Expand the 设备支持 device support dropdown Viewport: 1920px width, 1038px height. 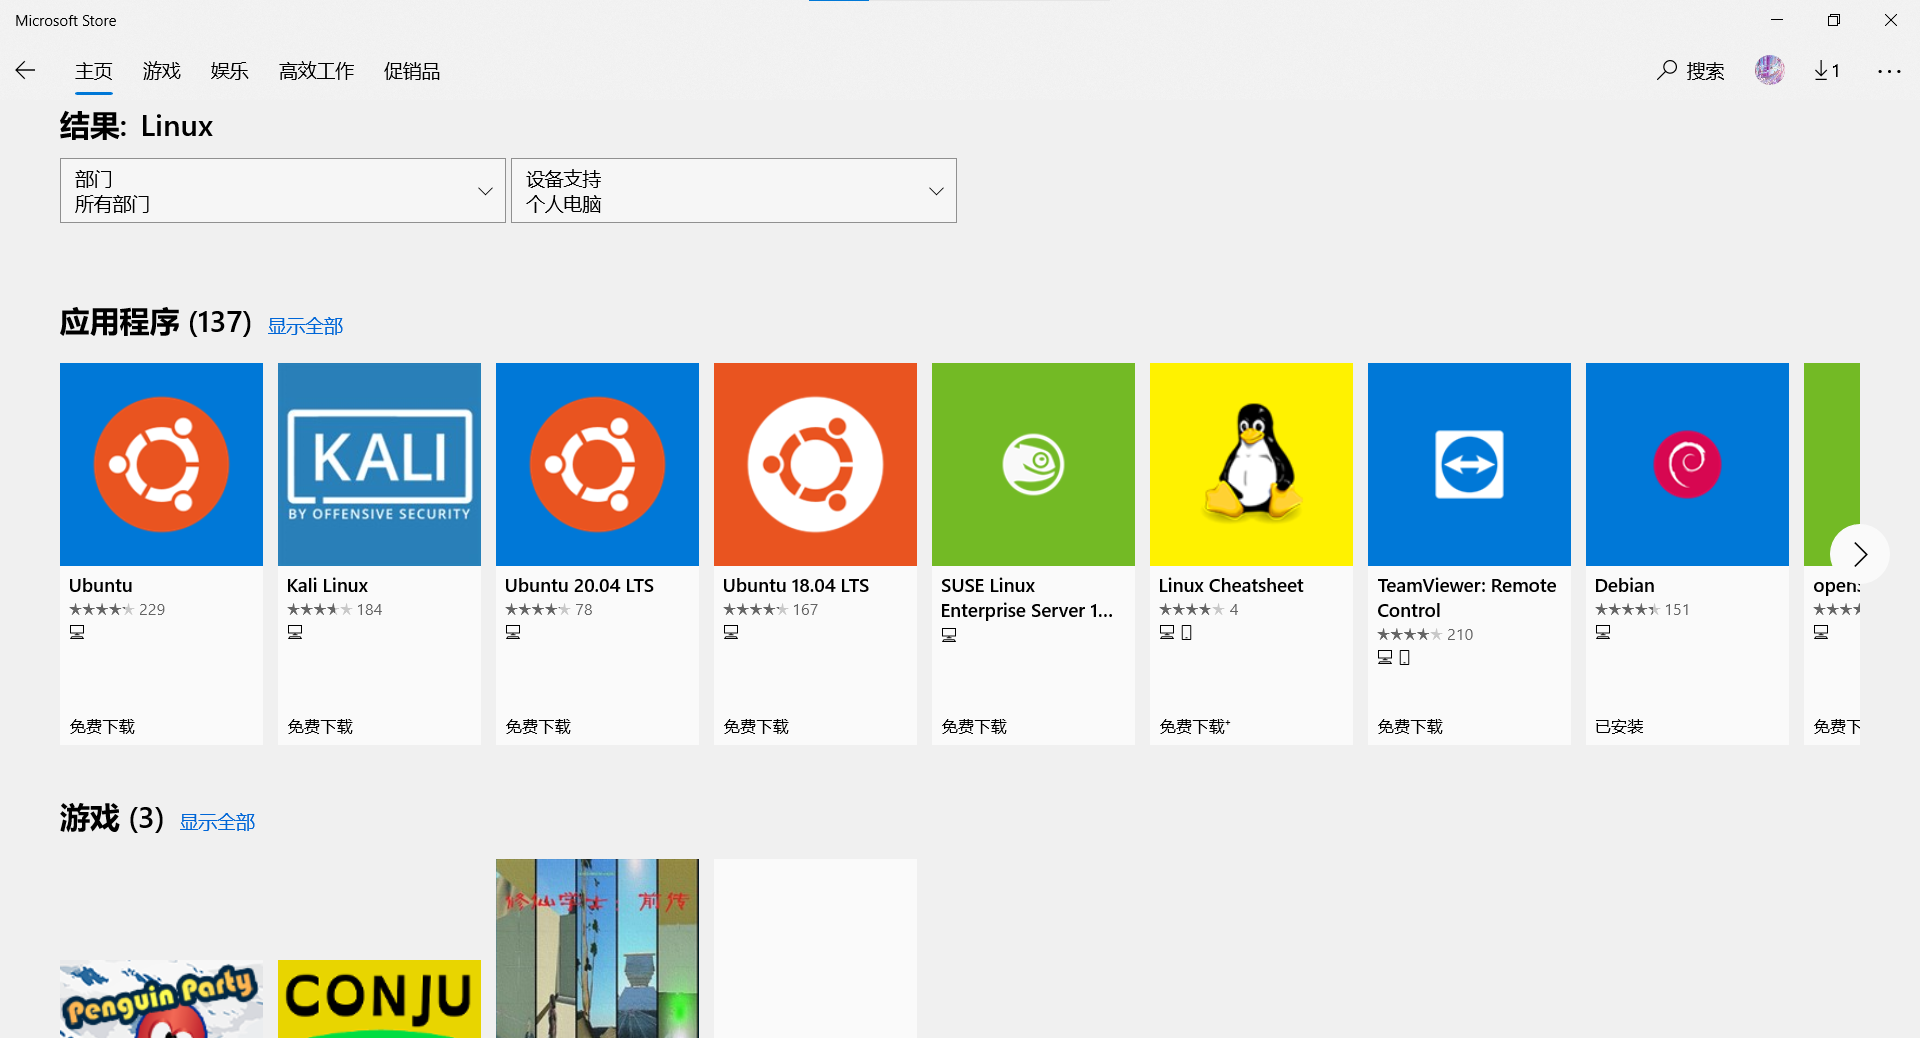click(734, 190)
